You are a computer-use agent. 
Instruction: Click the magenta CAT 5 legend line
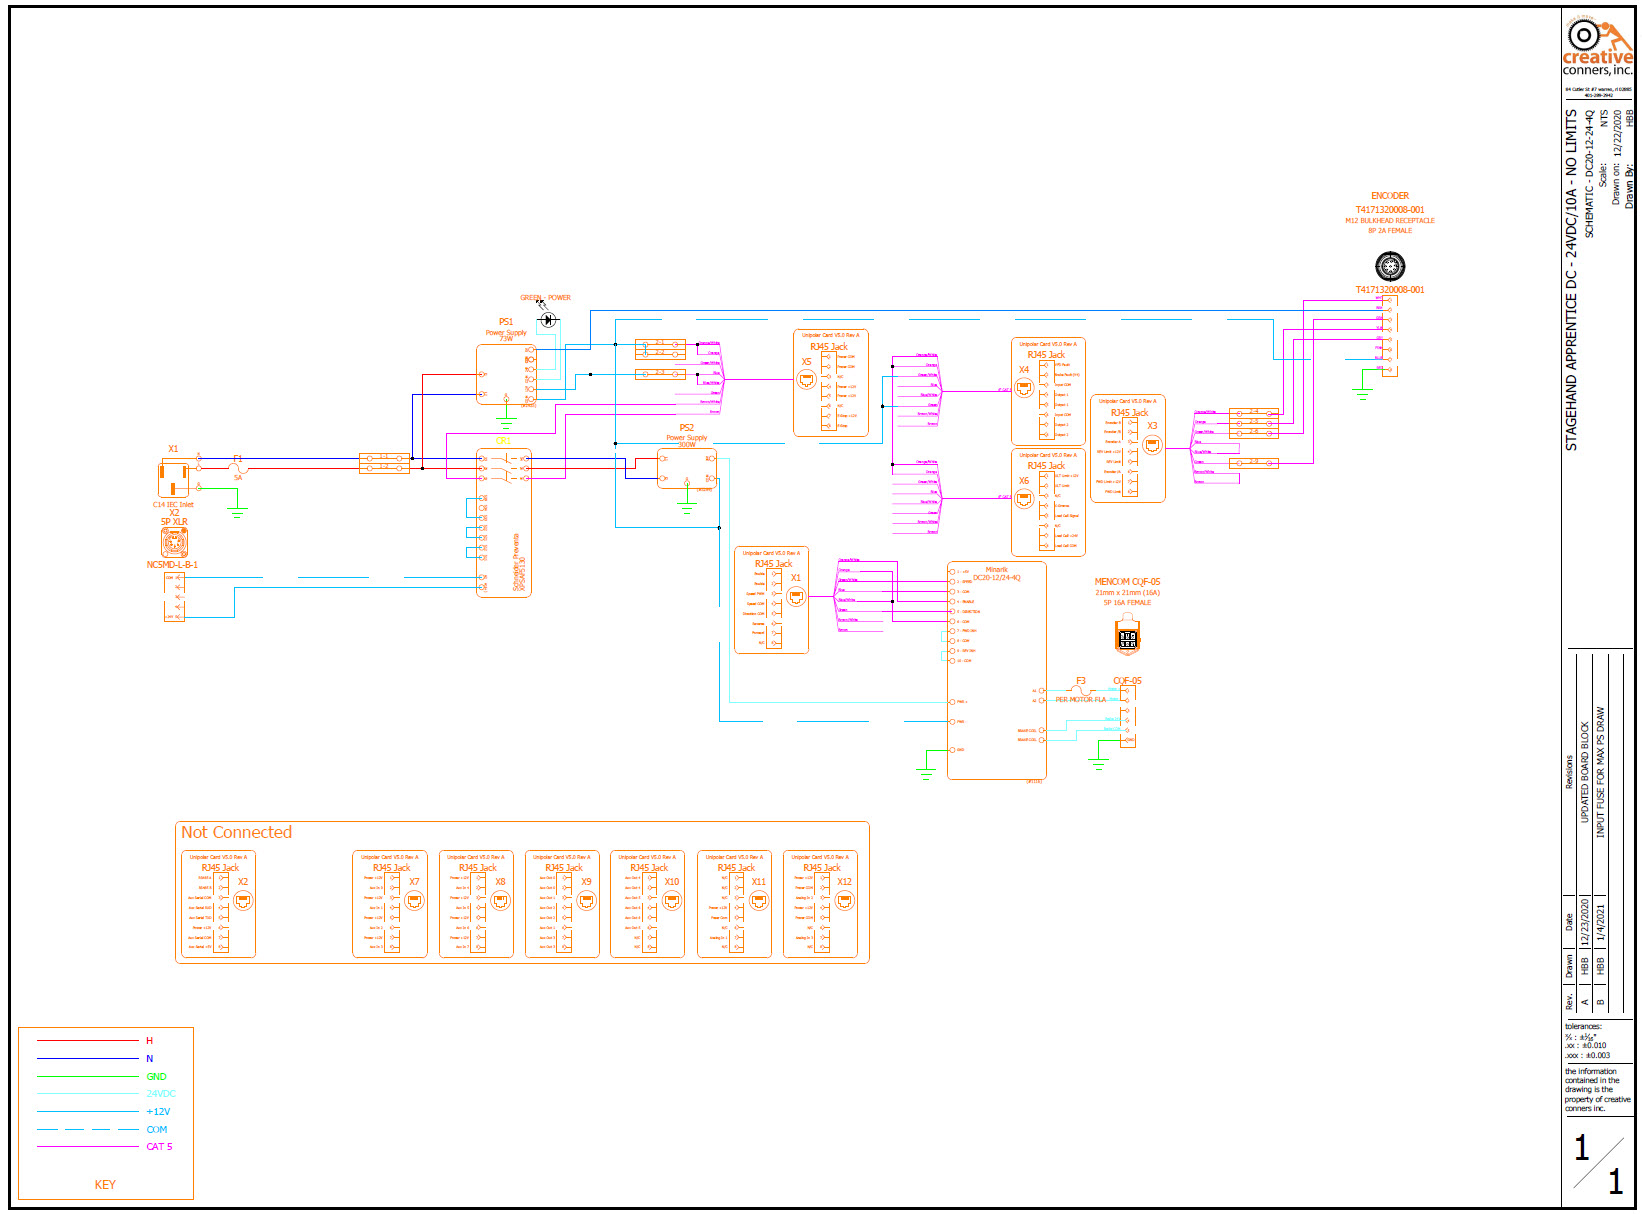[88, 1147]
